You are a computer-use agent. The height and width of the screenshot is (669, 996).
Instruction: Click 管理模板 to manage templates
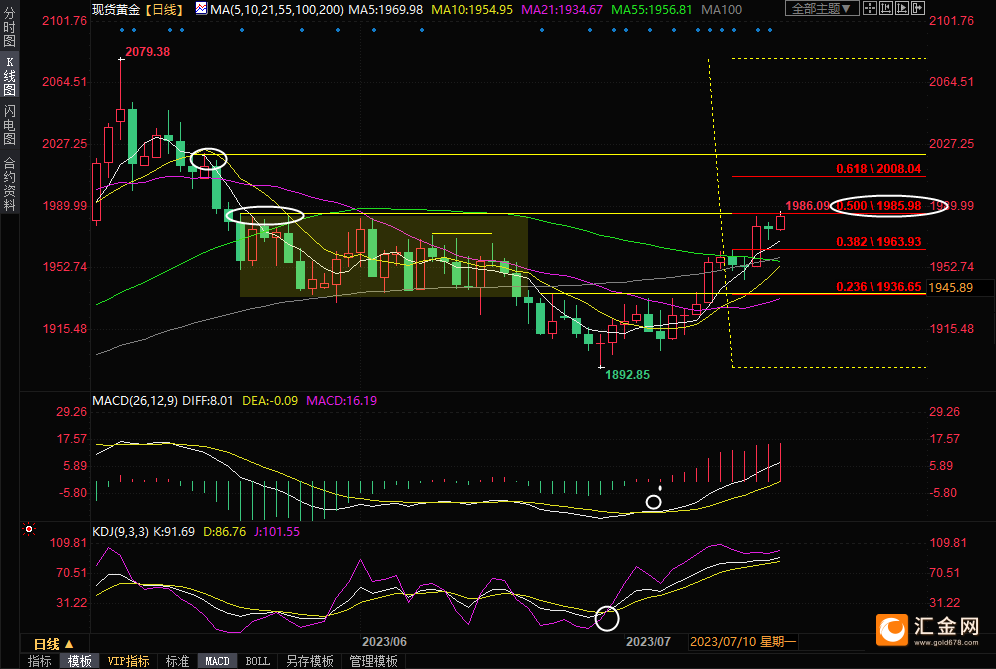point(374,661)
